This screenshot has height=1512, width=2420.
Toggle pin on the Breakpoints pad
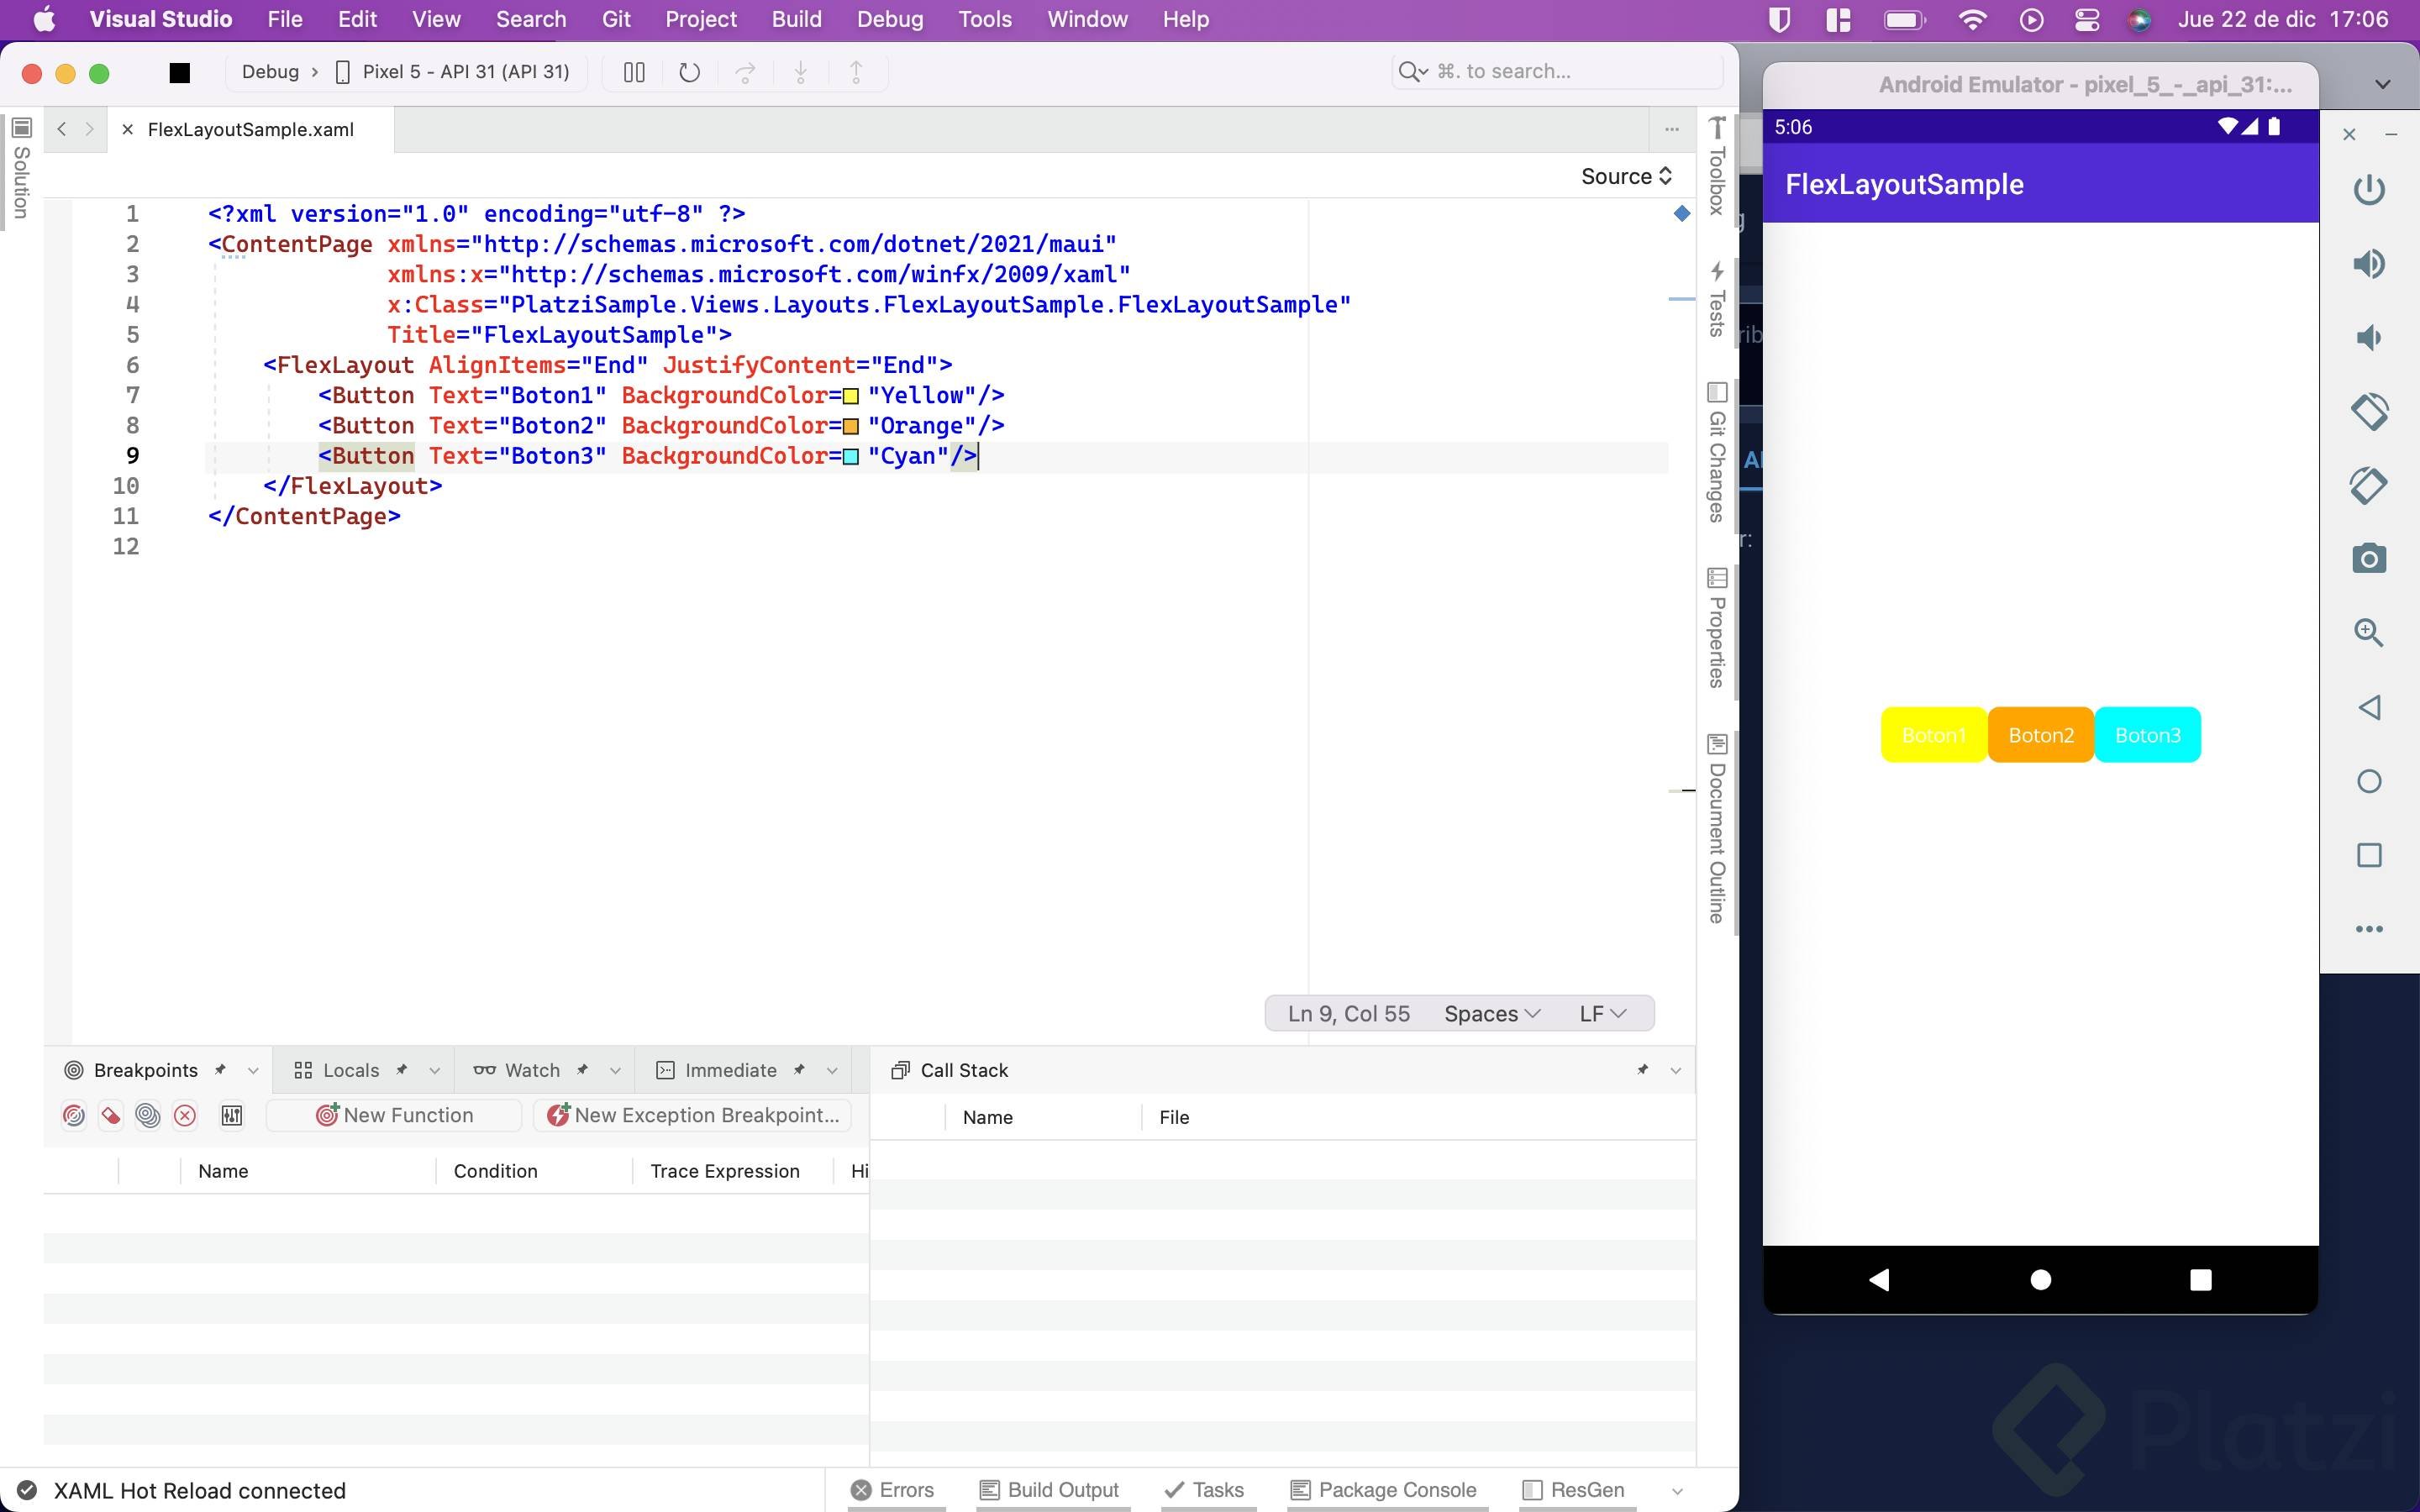click(220, 1070)
